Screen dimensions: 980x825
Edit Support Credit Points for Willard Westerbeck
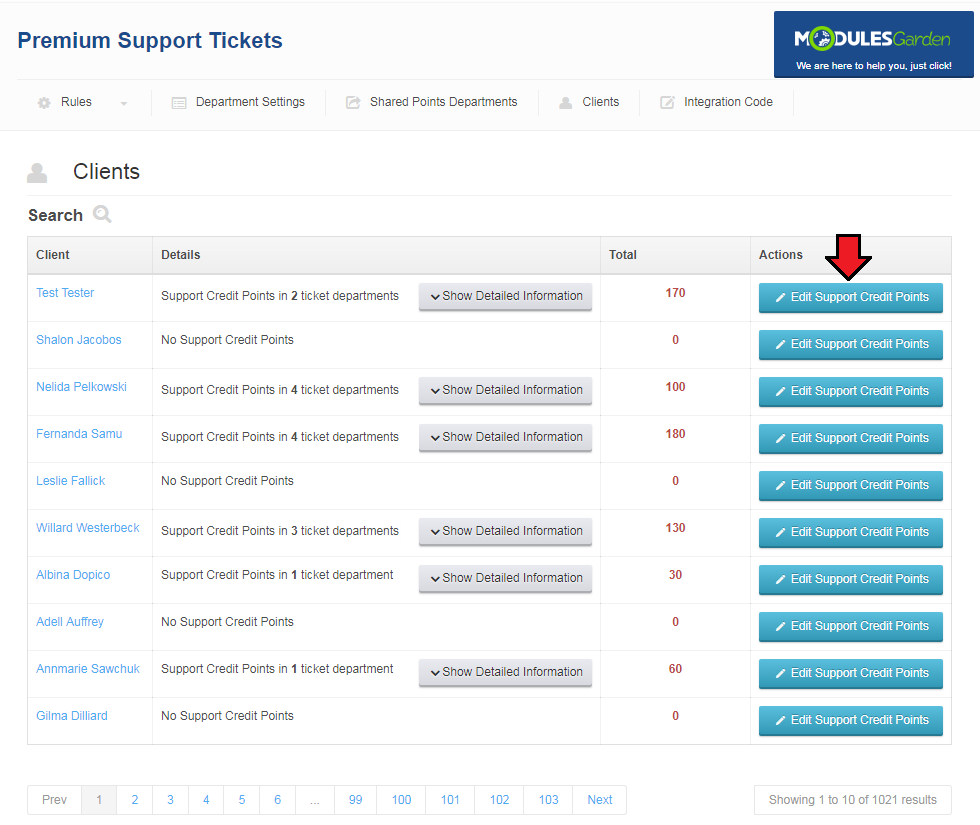point(851,532)
